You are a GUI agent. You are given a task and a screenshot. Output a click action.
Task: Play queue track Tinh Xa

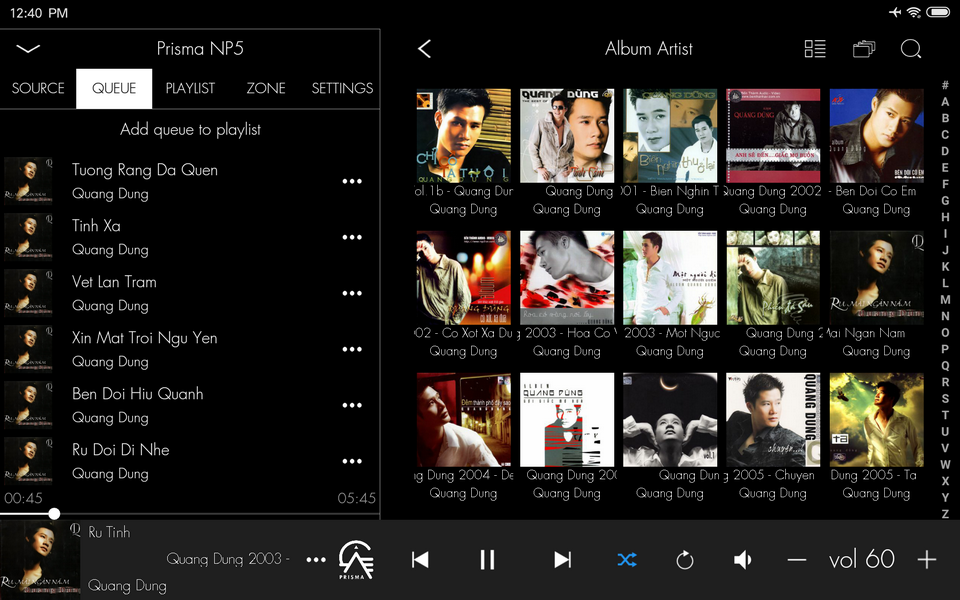(x=190, y=237)
